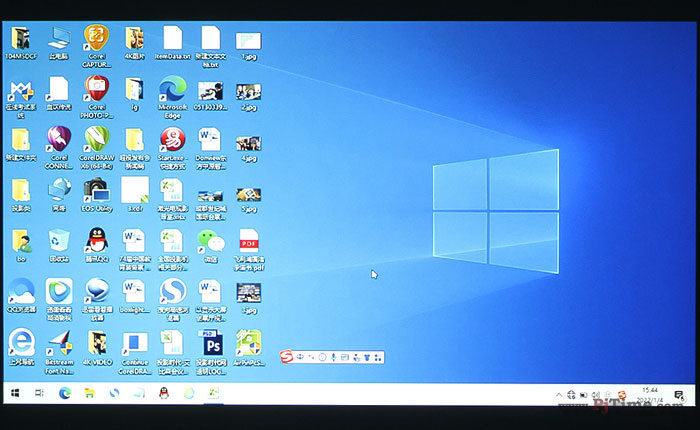Open the Sogou soft keyboard

click(x=345, y=357)
